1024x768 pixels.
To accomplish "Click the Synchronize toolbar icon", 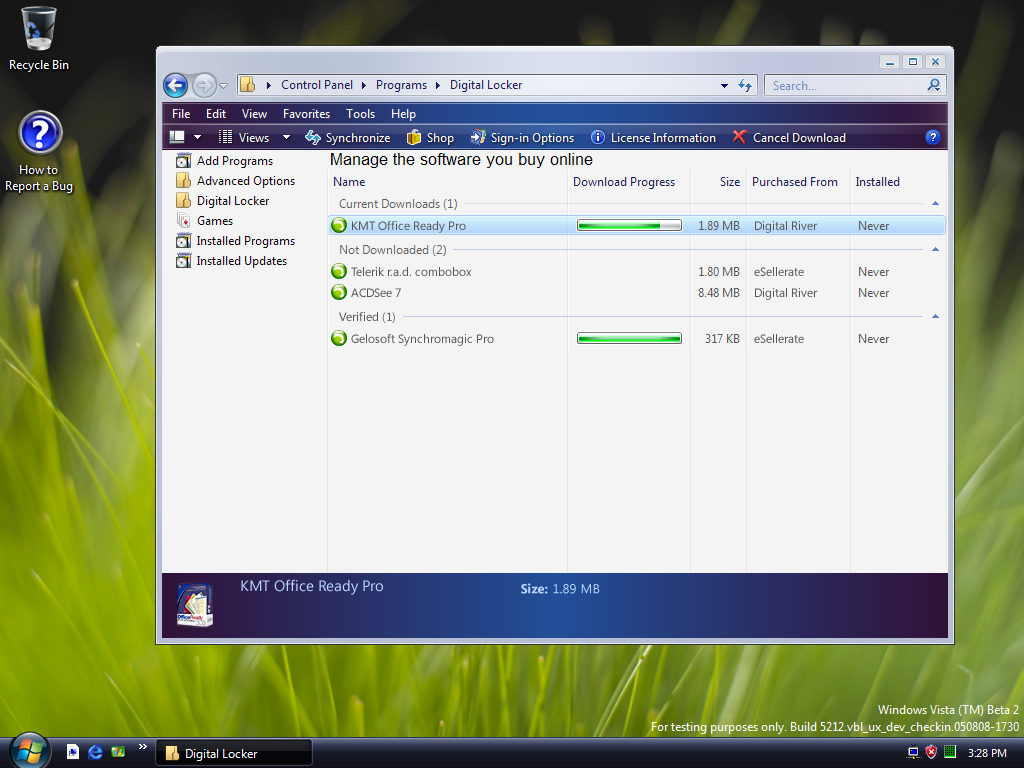I will (x=312, y=138).
